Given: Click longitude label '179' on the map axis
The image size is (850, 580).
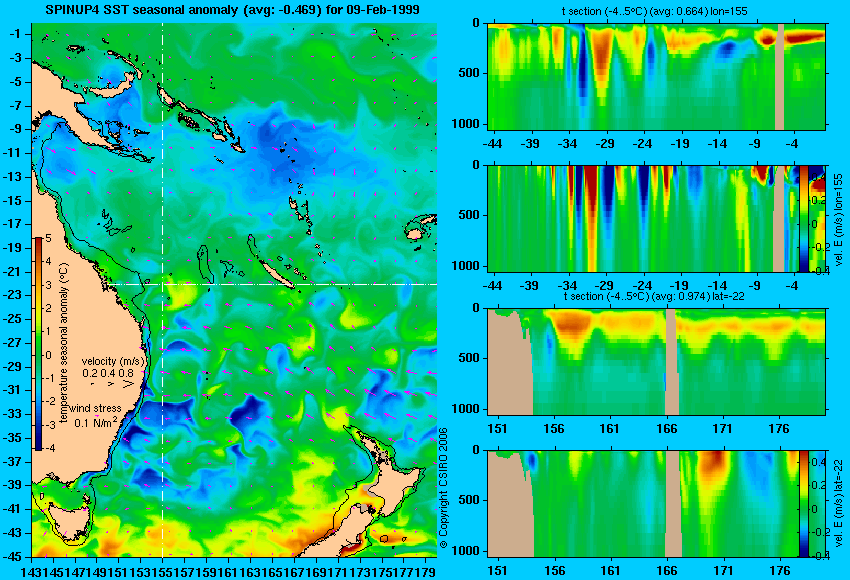Looking at the screenshot, I should click(427, 571).
